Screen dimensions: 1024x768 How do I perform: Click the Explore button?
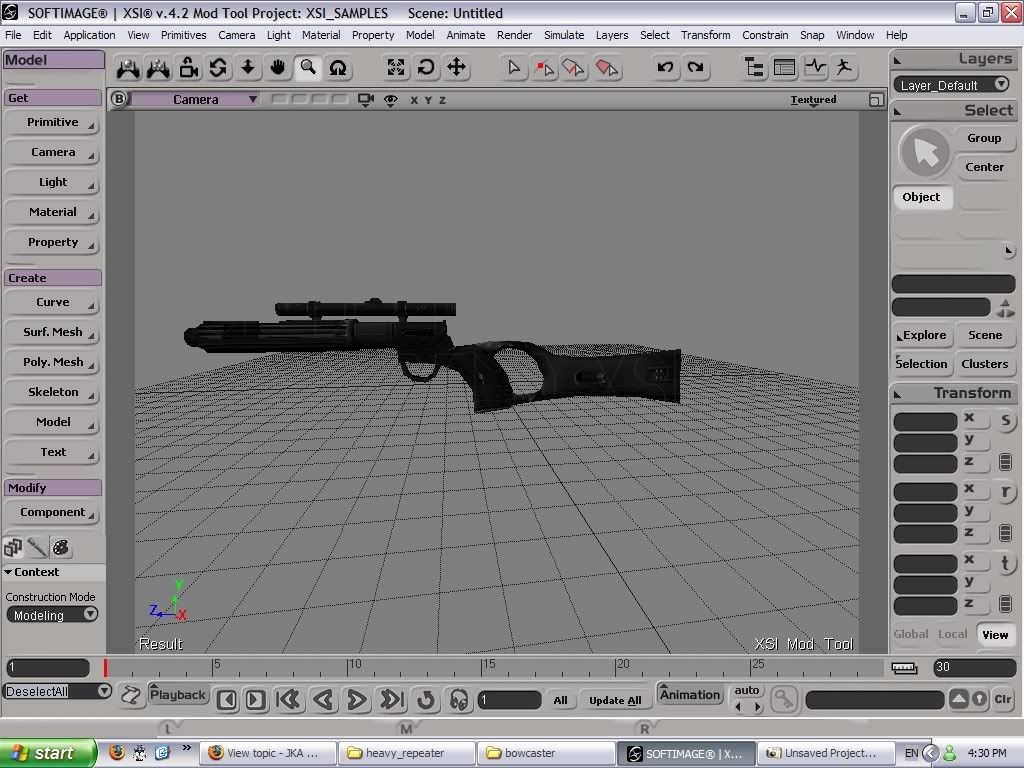tap(921, 335)
